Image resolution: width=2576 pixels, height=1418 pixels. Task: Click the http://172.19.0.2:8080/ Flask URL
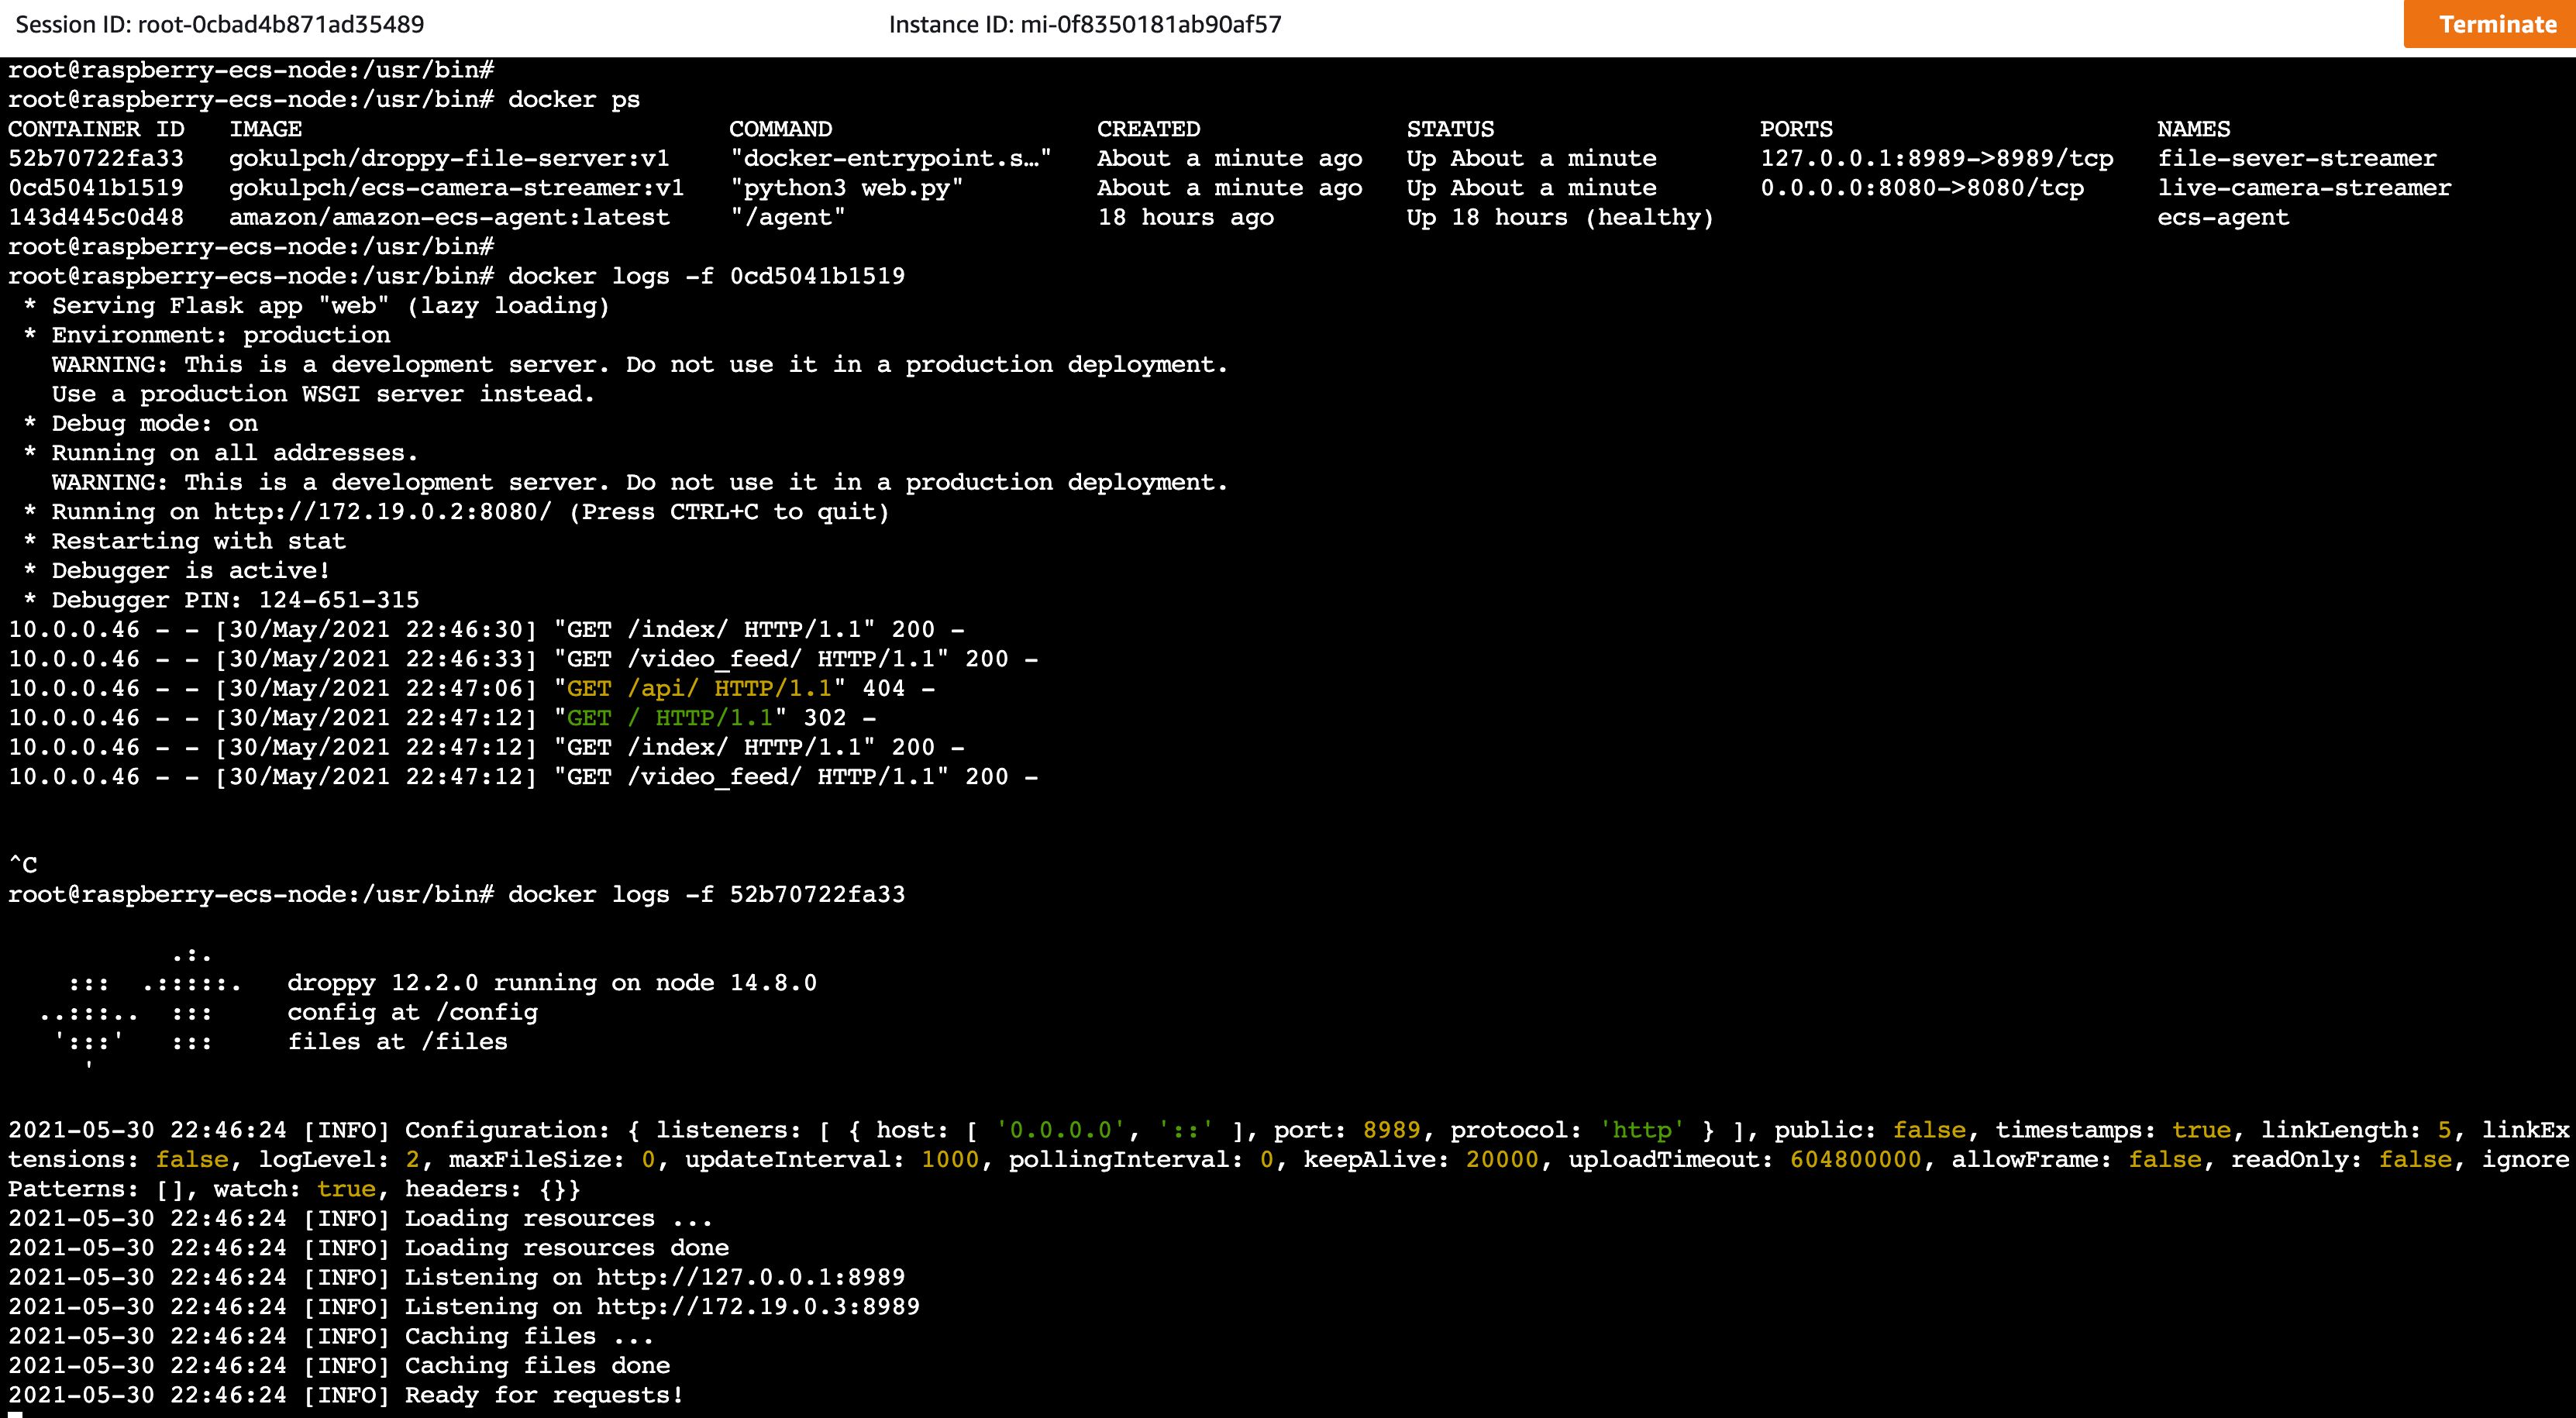point(382,512)
